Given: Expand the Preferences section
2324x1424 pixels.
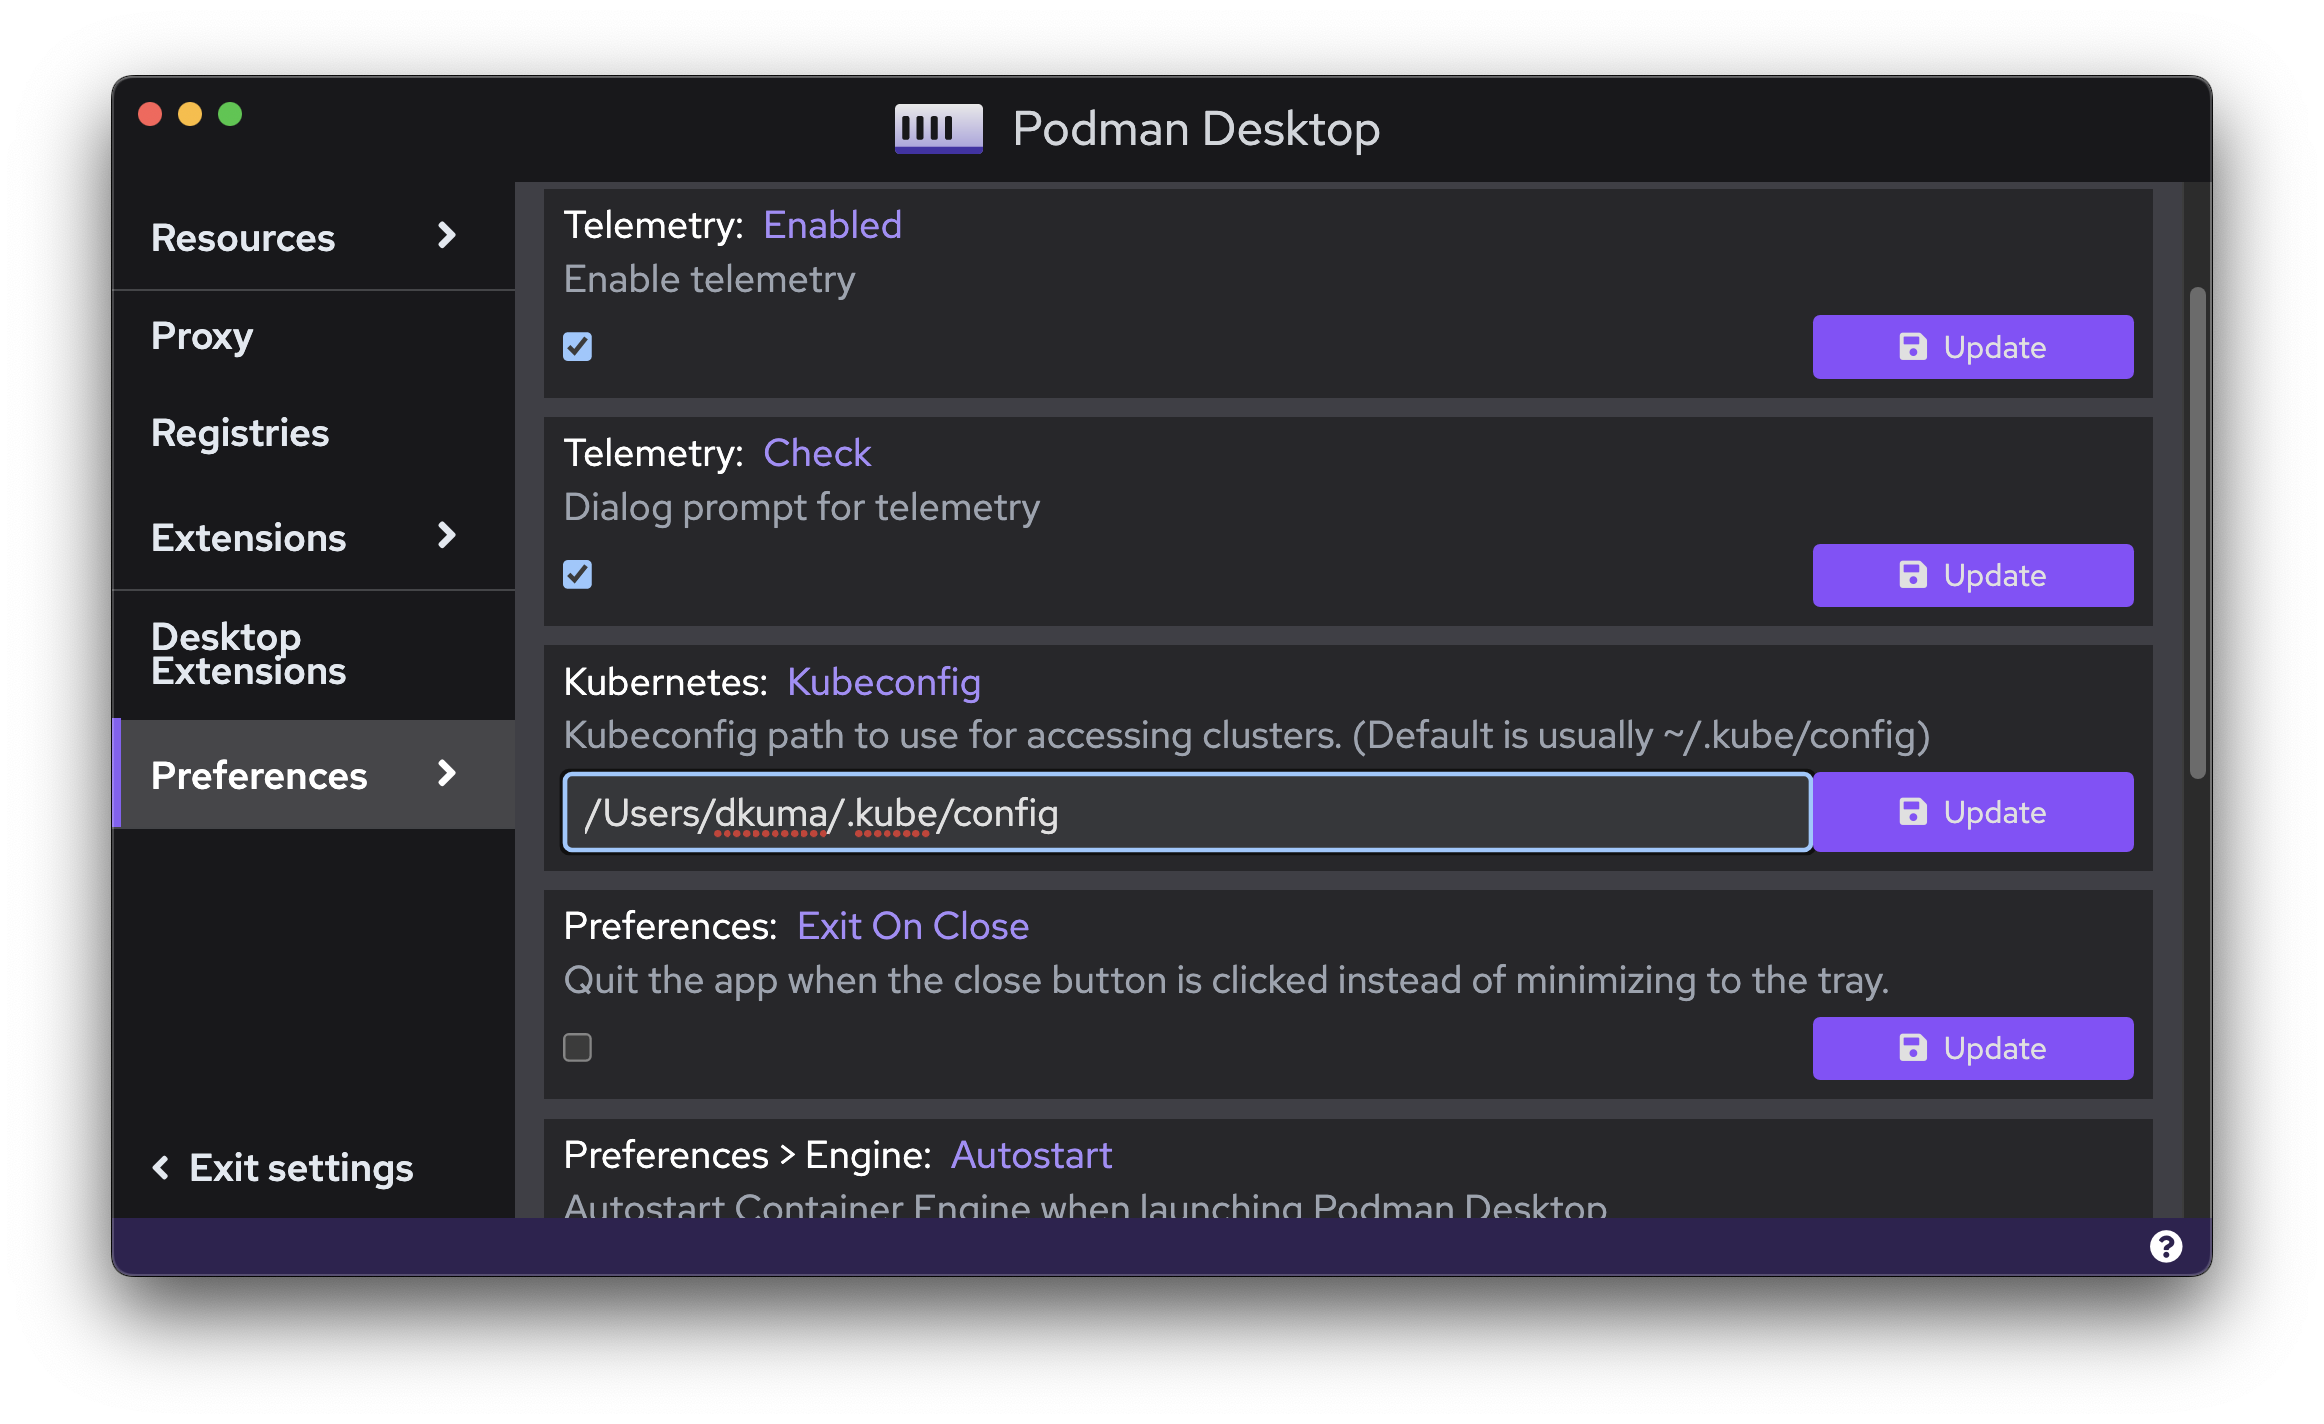Looking at the screenshot, I should click(x=446, y=775).
